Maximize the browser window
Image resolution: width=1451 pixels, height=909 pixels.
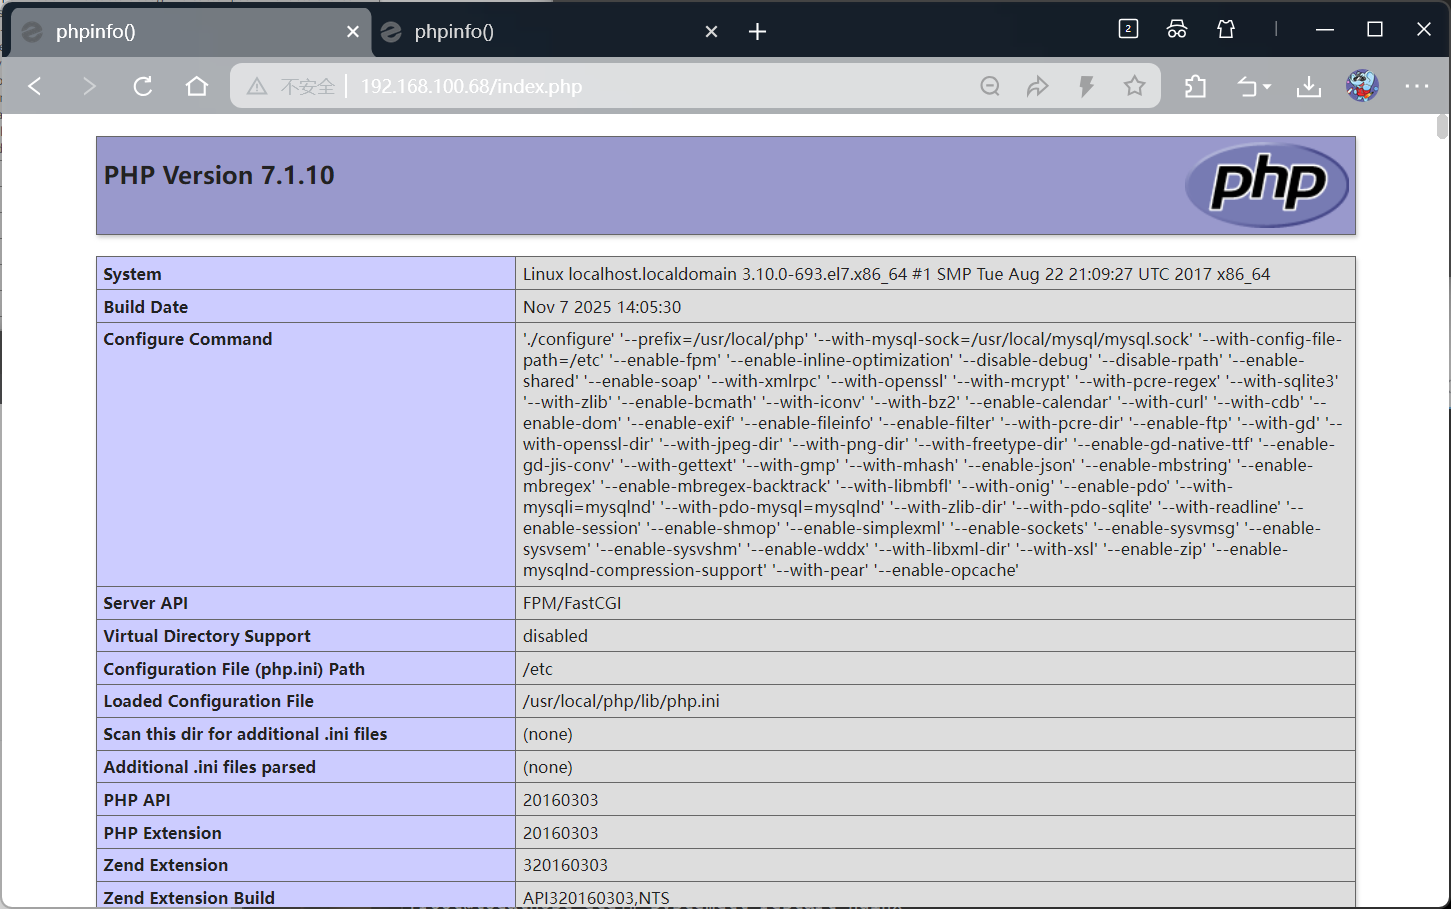[1375, 30]
